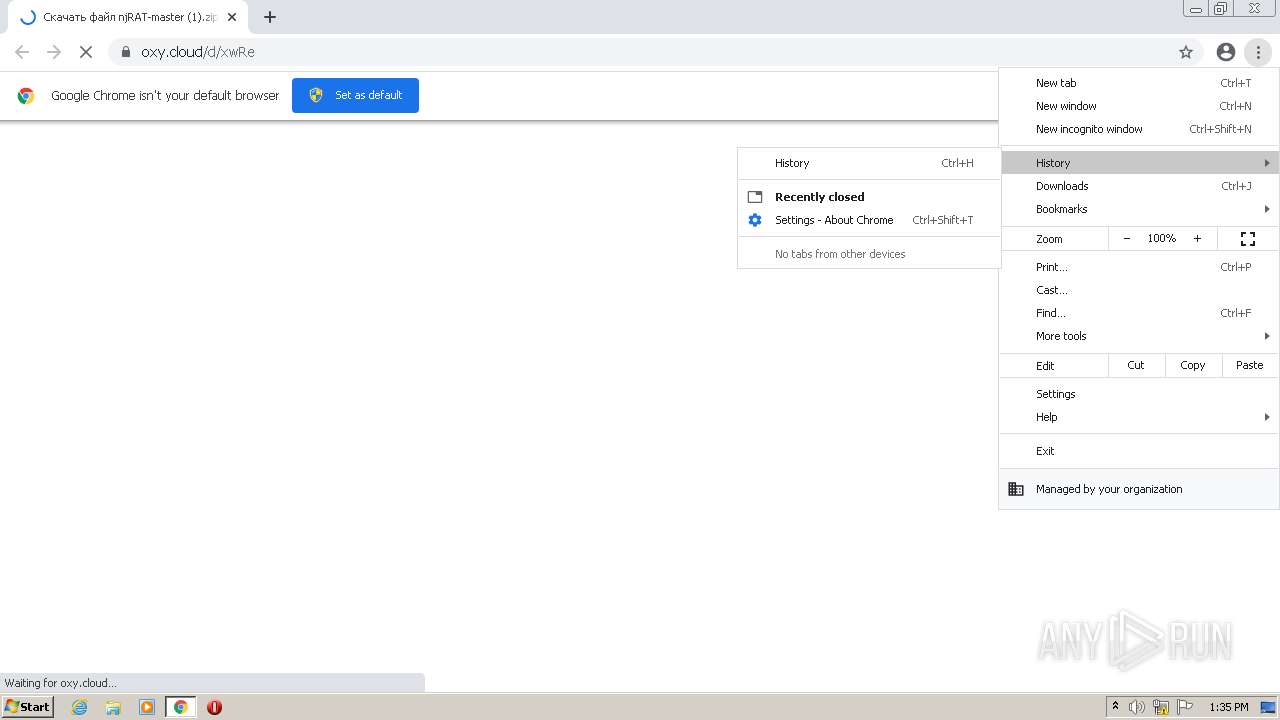Show hidden tray icons arrow
This screenshot has height=720, width=1280.
[x=1115, y=707]
